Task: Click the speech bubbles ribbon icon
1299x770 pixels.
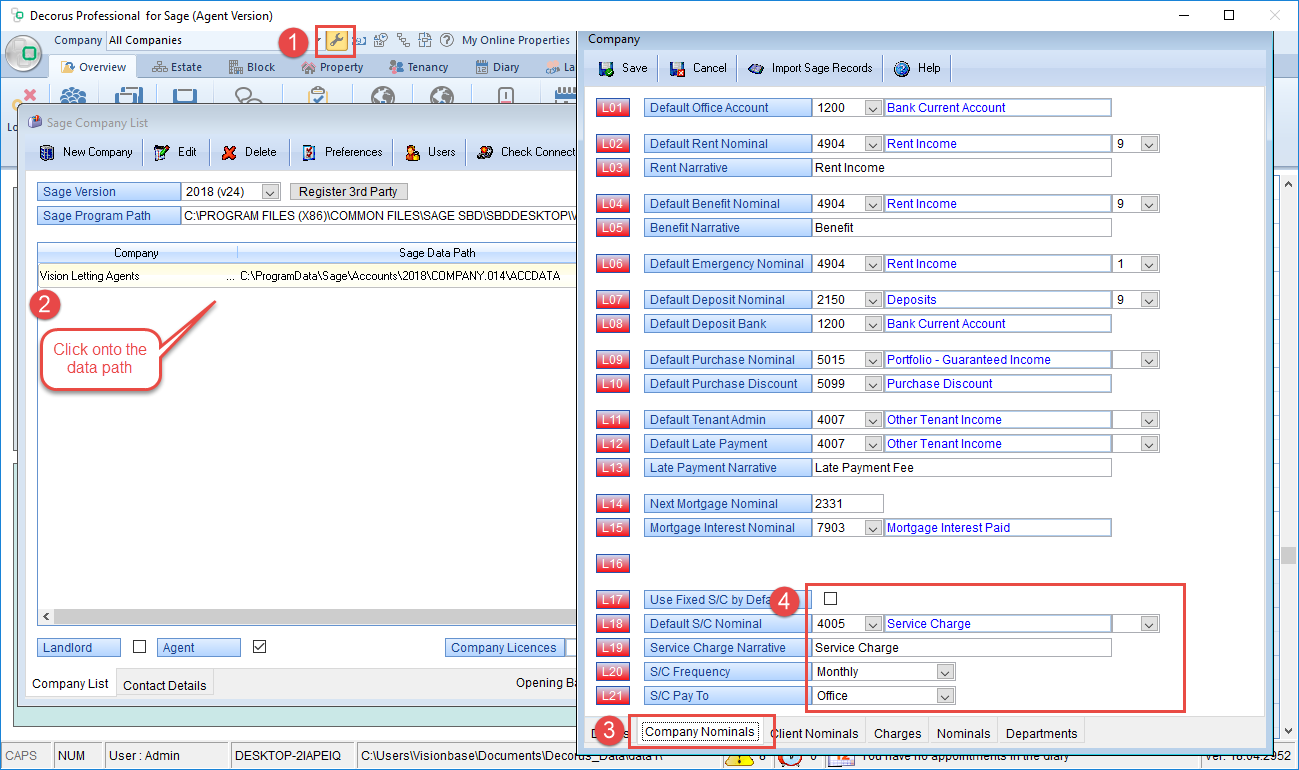Action: (x=247, y=97)
